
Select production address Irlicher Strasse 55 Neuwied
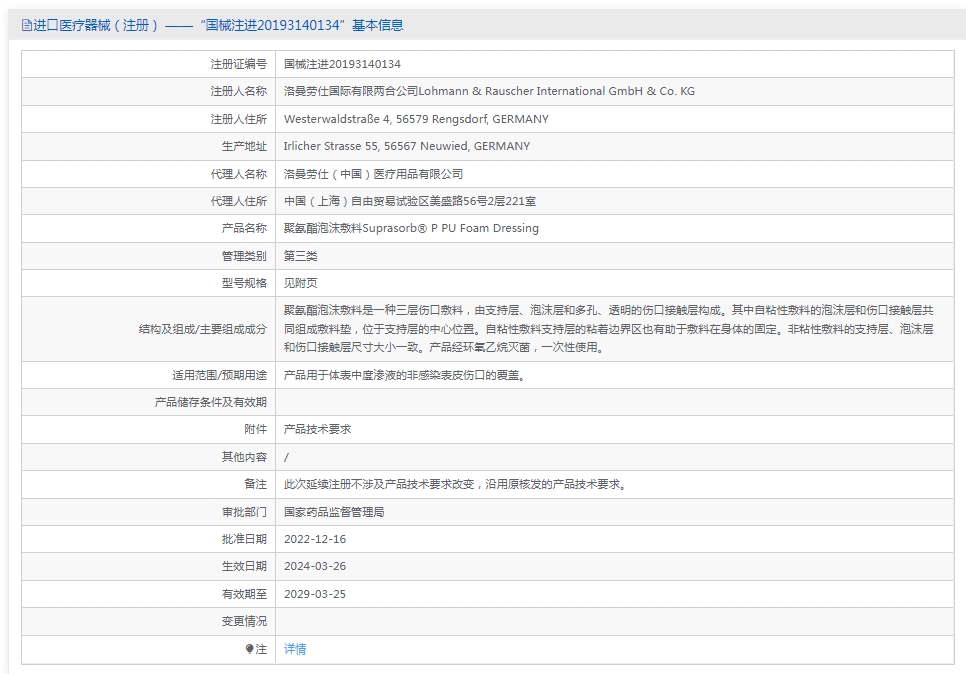click(x=407, y=146)
